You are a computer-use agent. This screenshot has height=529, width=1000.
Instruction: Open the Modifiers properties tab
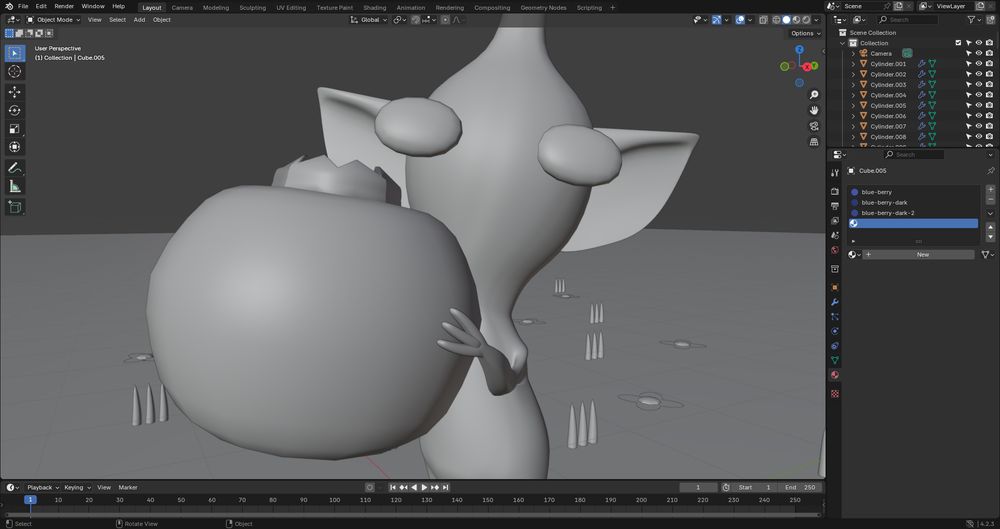tap(835, 302)
